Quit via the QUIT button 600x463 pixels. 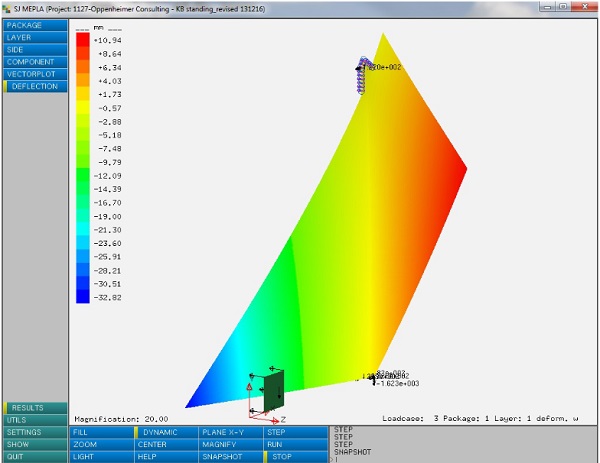(x=35, y=457)
